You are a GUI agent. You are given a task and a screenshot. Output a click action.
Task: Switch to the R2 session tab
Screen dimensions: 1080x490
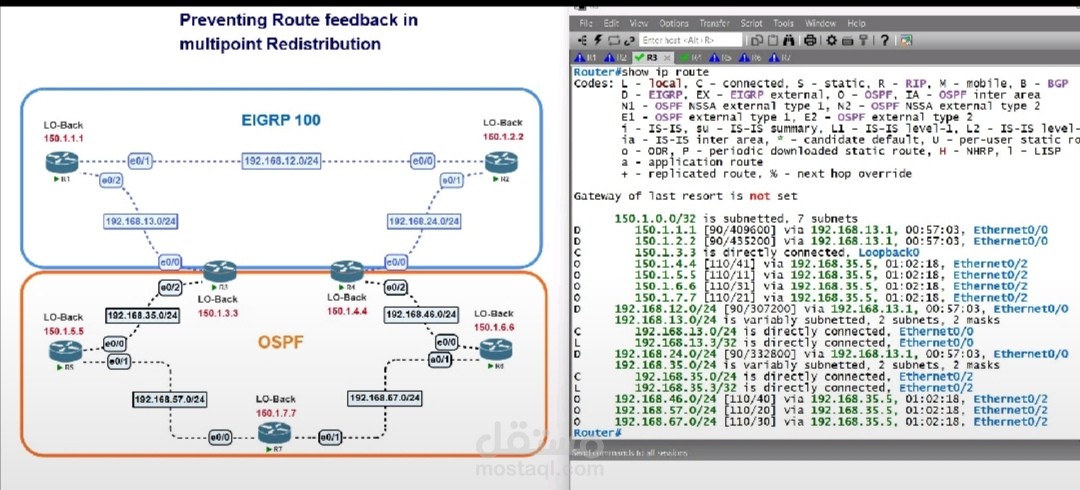tap(615, 57)
